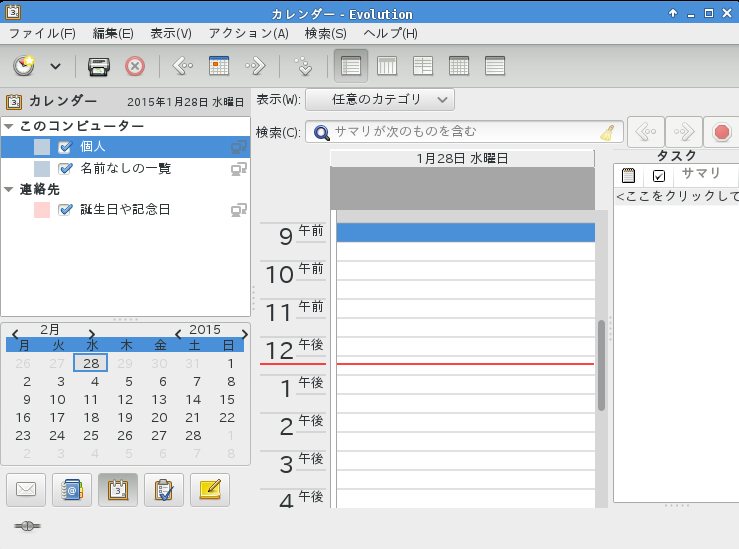Switch to day view icon
This screenshot has height=549, width=739.
click(x=350, y=67)
